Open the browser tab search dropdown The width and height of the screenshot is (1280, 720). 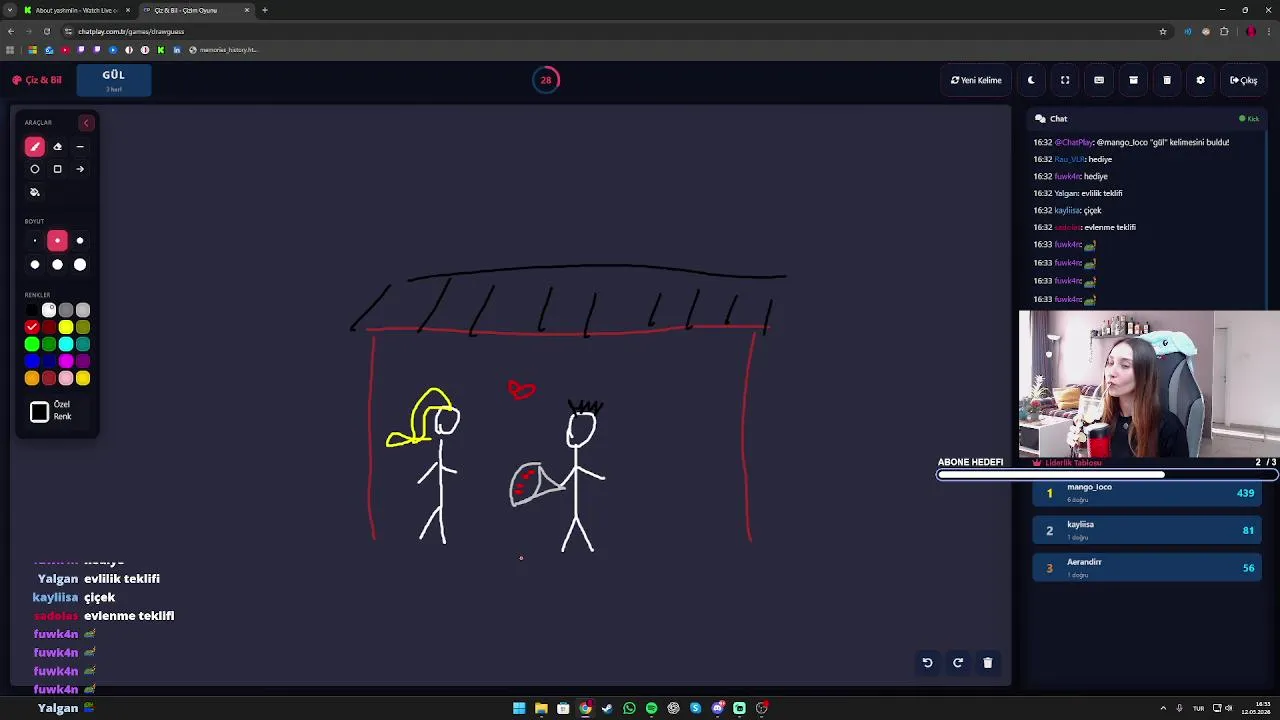click(x=10, y=10)
